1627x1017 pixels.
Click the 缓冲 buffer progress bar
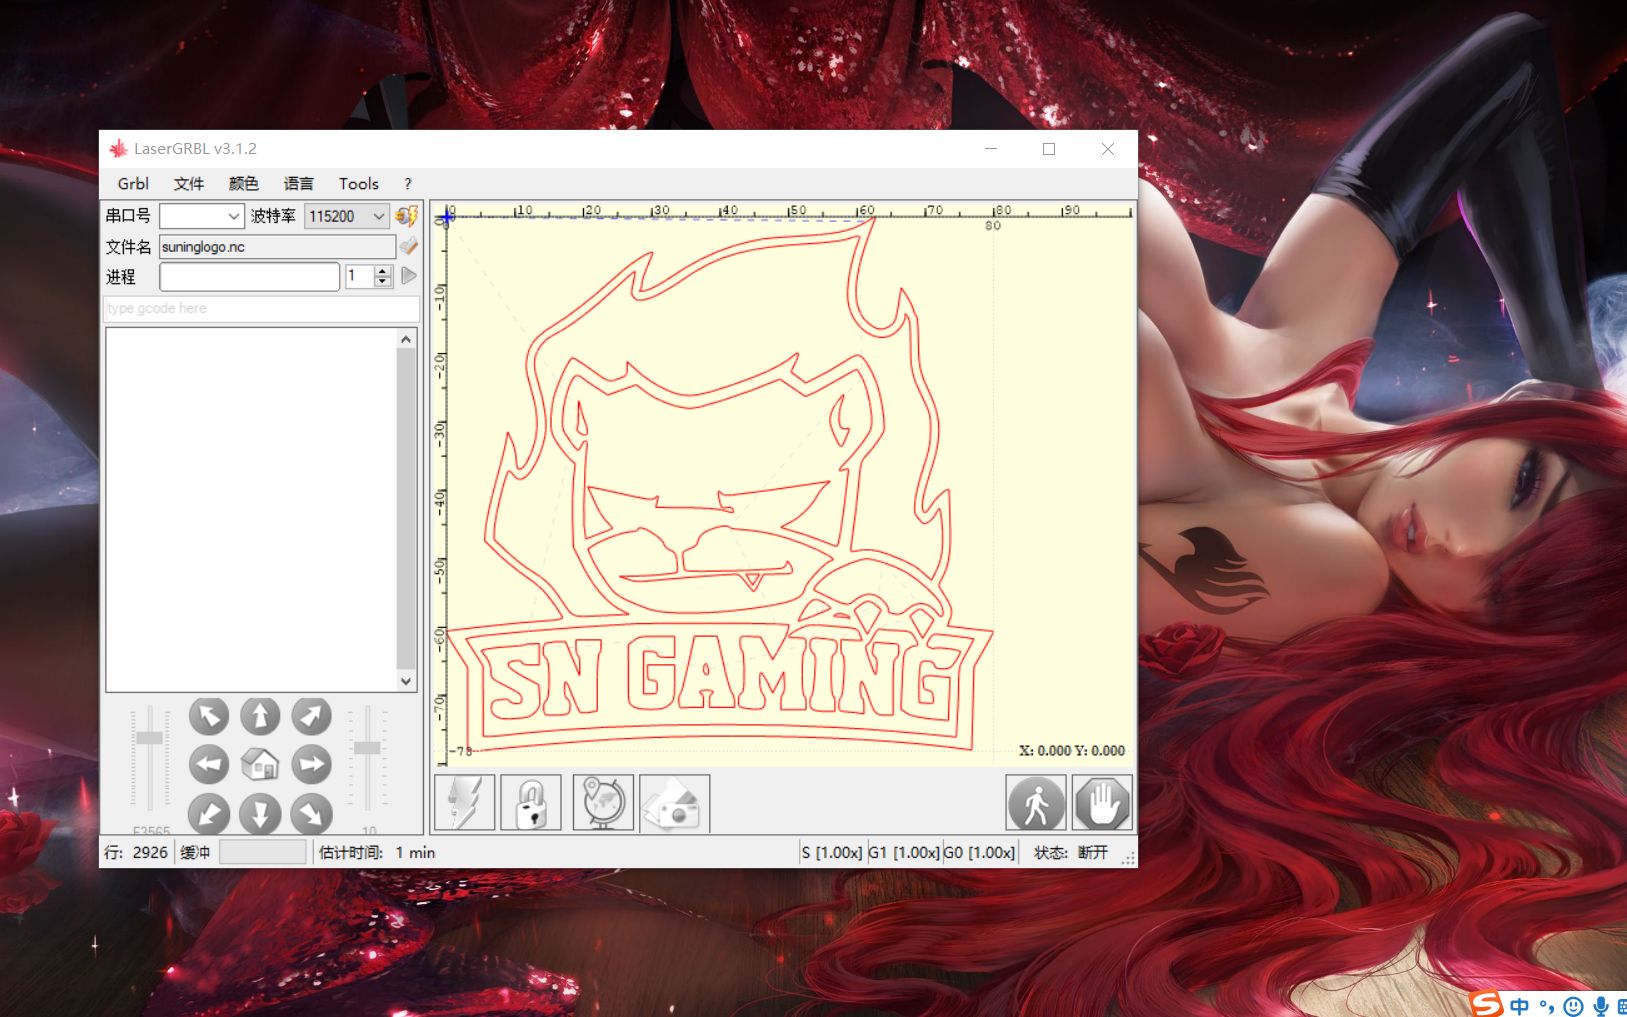click(x=263, y=853)
